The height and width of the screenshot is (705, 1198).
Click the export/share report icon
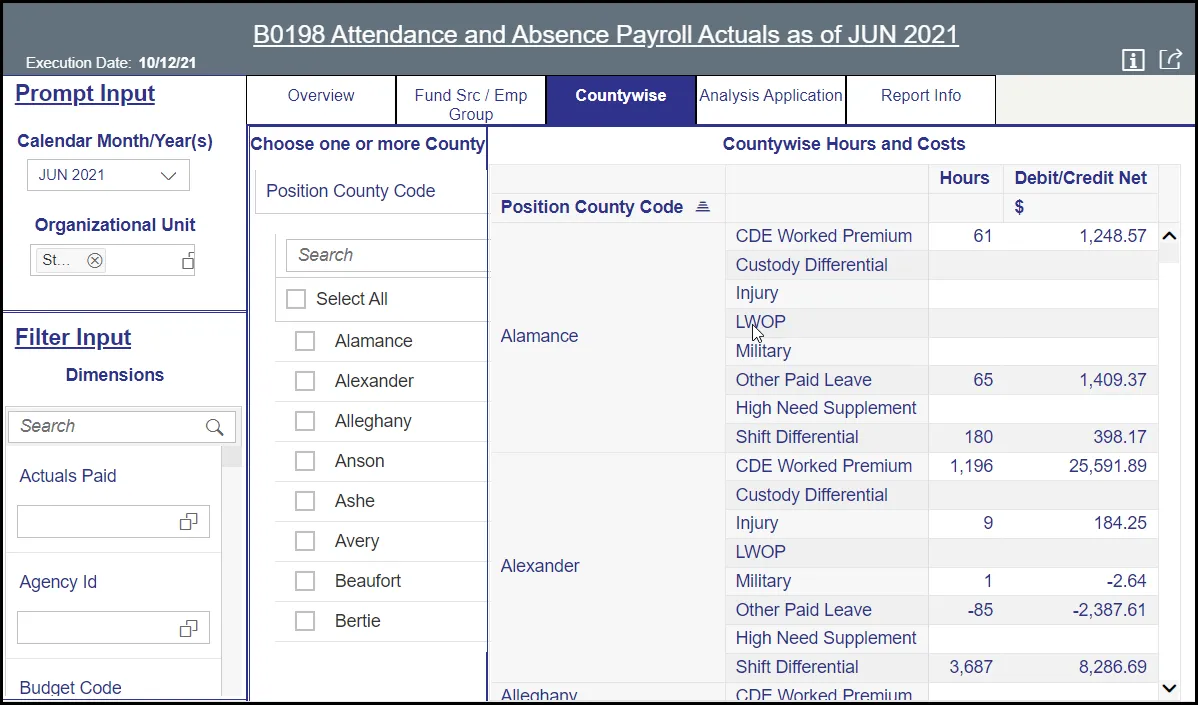point(1170,60)
